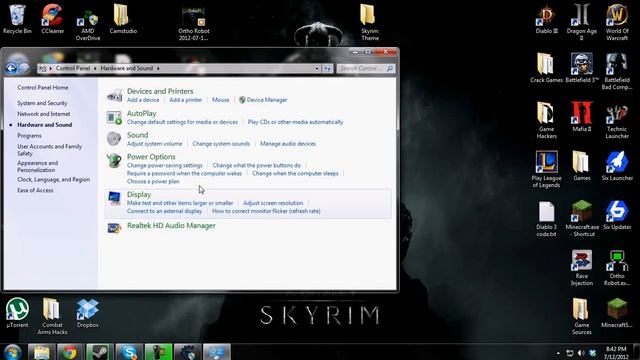
Task: Open Race Injection desktop shortcut
Action: click(582, 268)
